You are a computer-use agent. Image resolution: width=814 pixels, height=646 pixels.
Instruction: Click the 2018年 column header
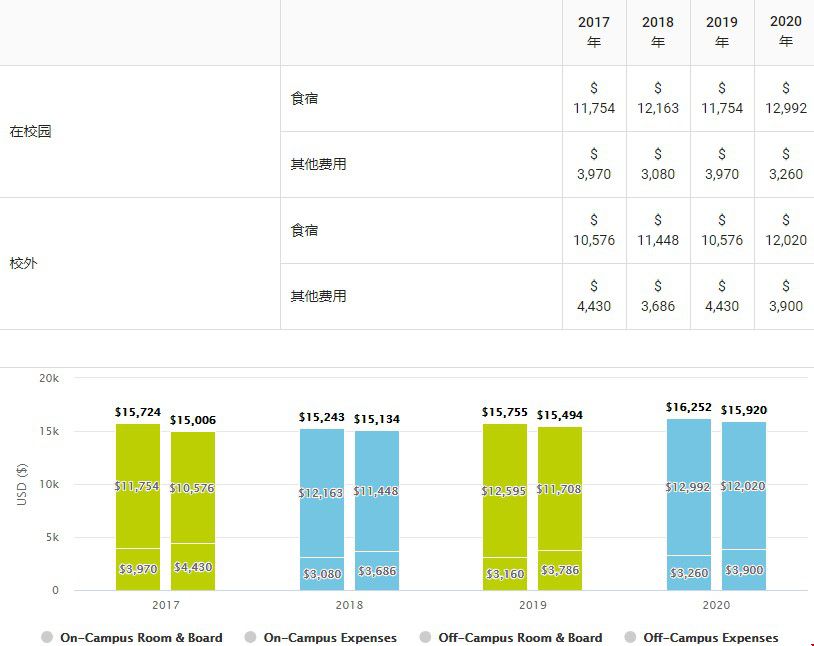[x=658, y=32]
